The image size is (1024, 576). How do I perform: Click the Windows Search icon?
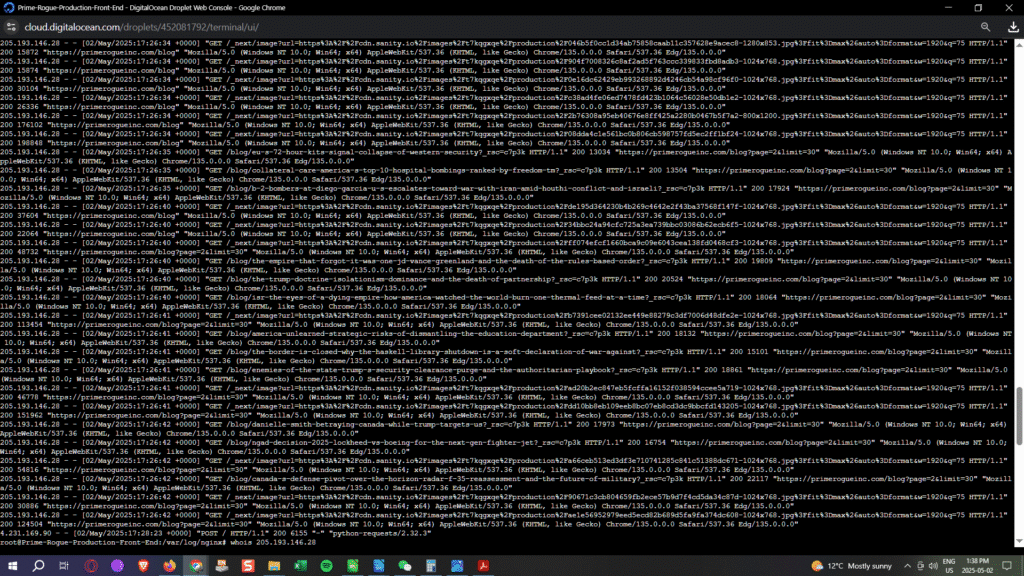pos(37,565)
